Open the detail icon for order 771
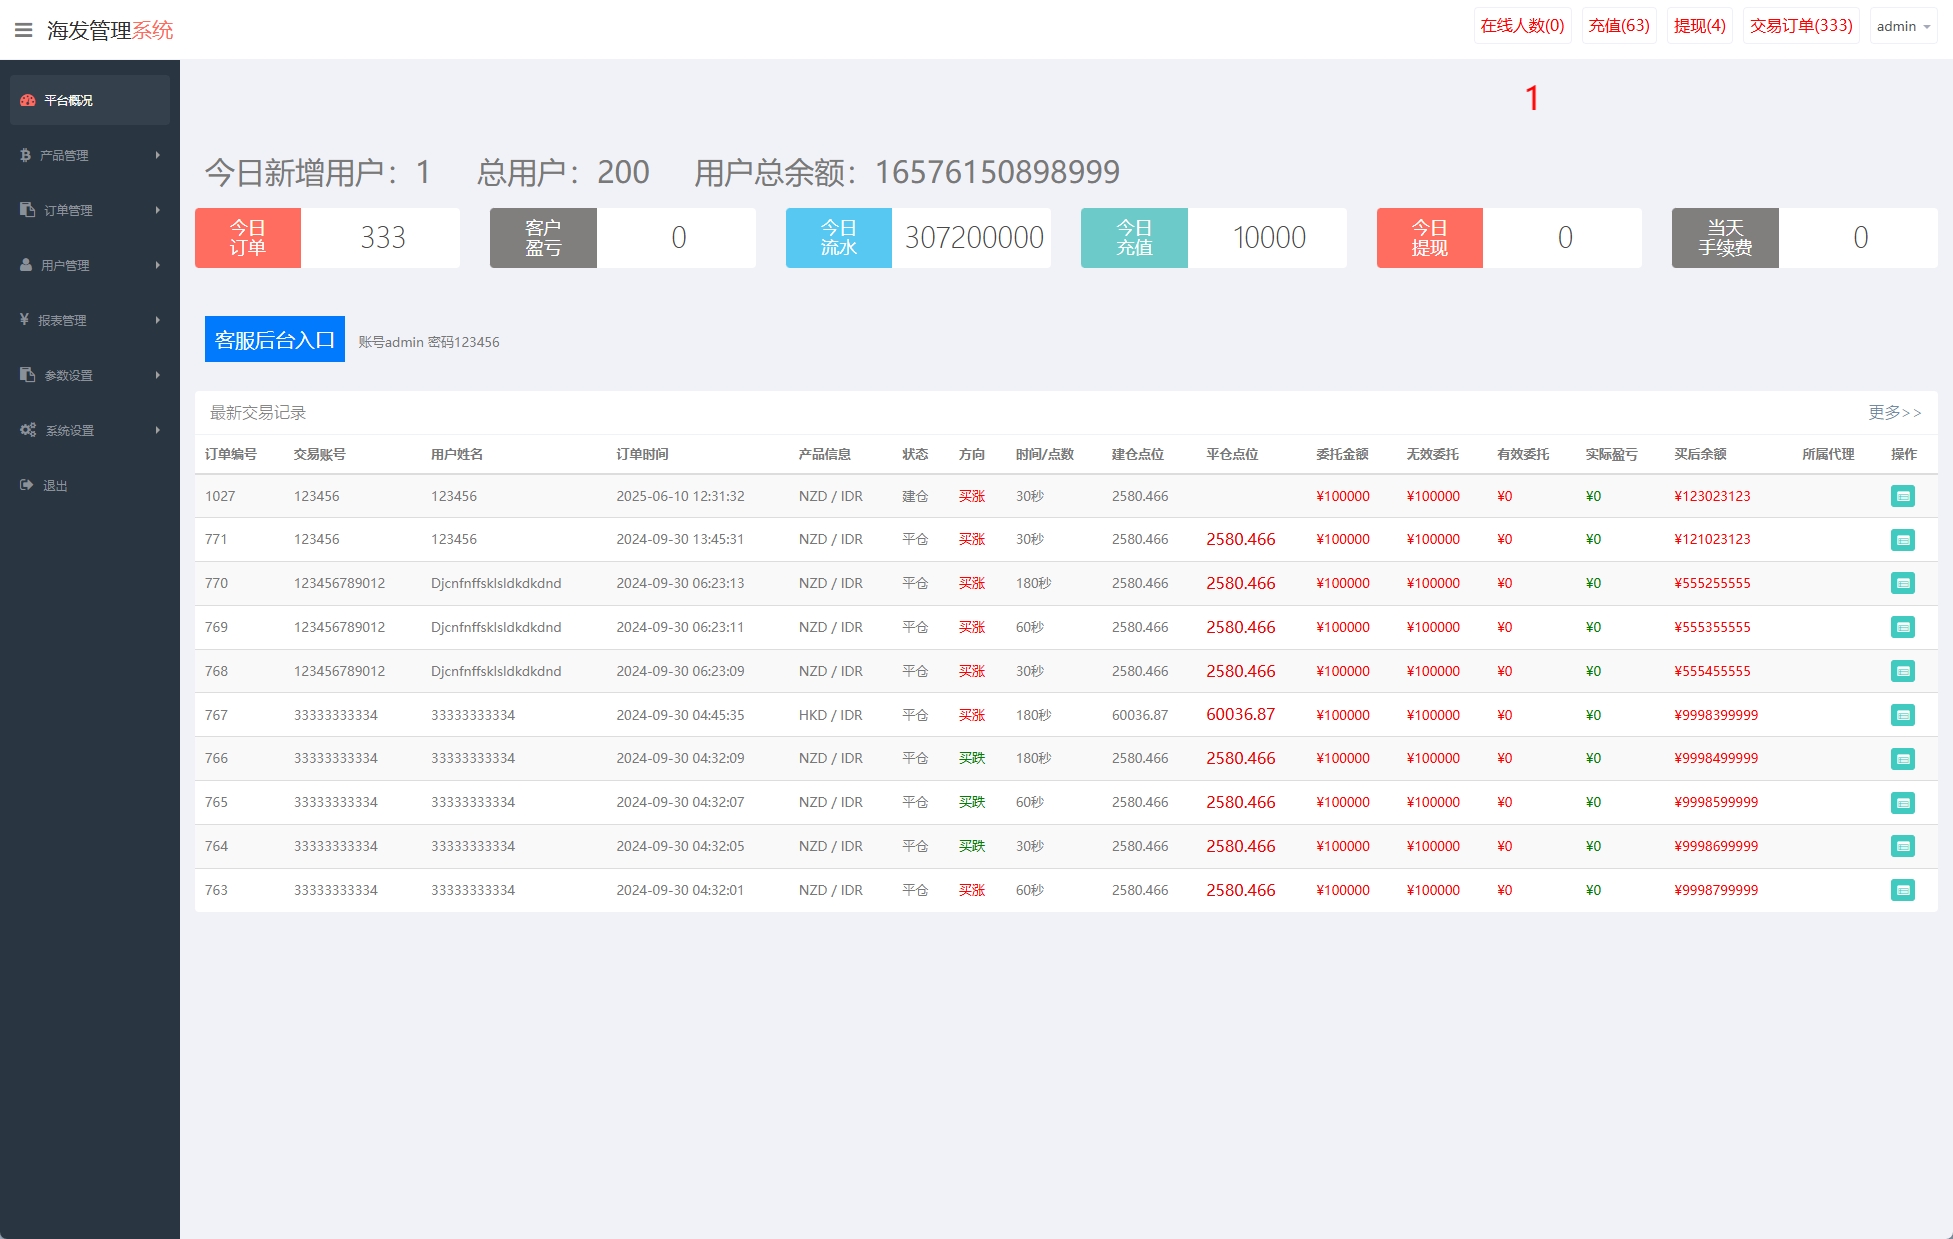This screenshot has width=1953, height=1239. pos(1902,540)
